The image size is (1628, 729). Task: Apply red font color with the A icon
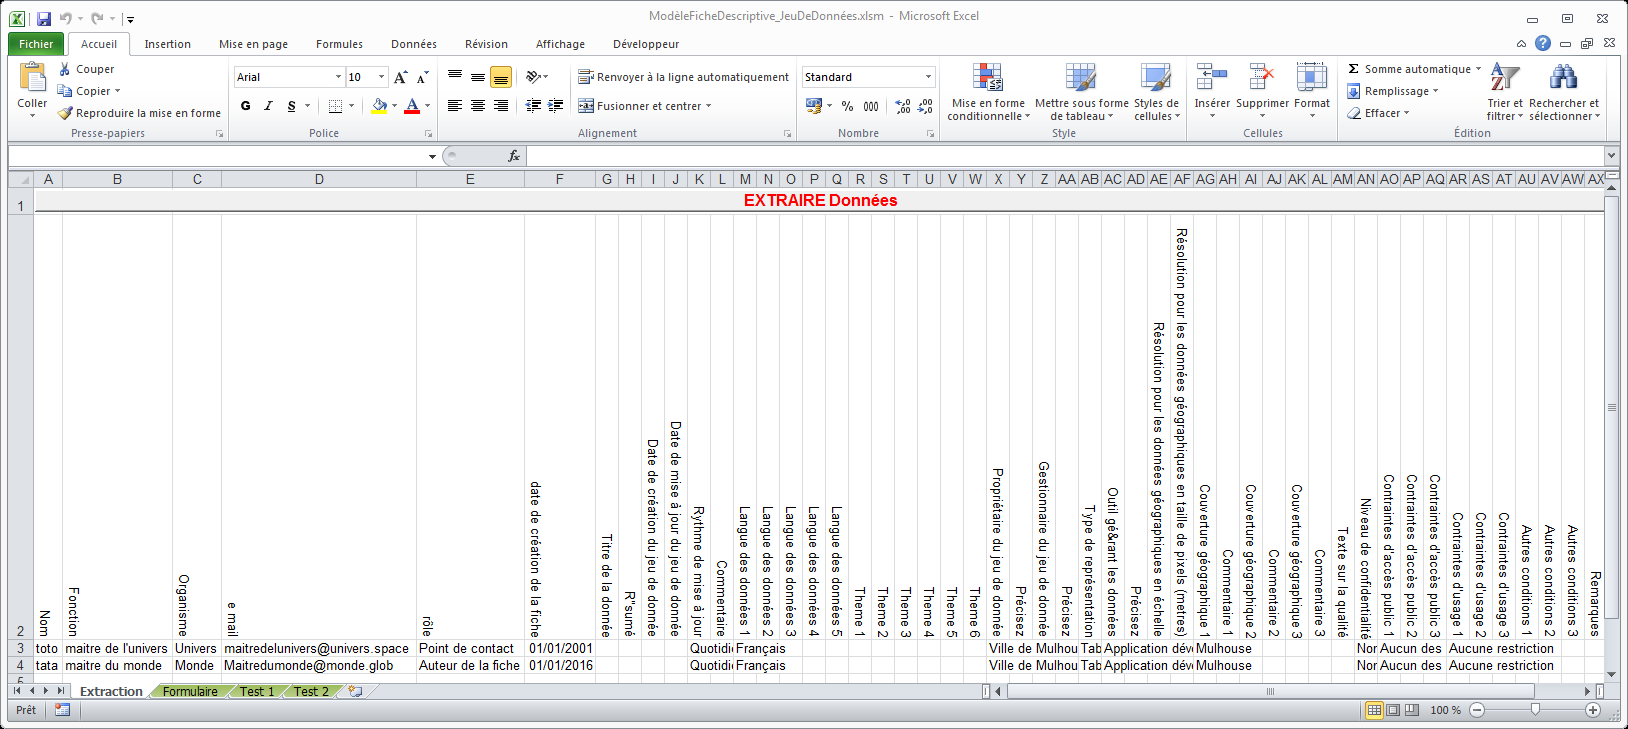[412, 106]
